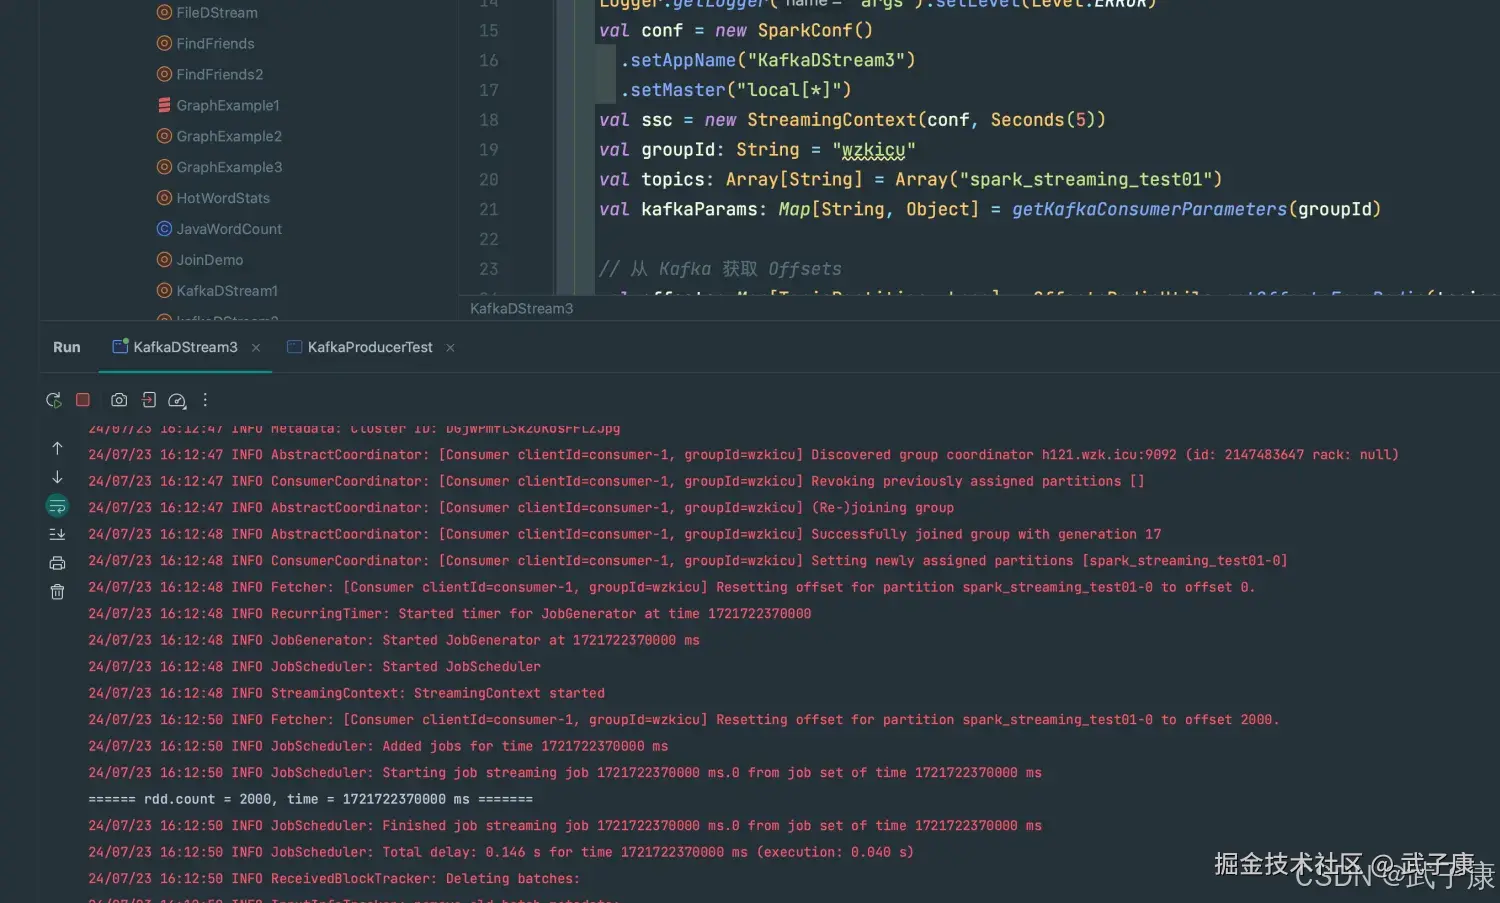This screenshot has width=1500, height=903.
Task: Click the setMaster("local[*]") code line
Action: tap(736, 91)
